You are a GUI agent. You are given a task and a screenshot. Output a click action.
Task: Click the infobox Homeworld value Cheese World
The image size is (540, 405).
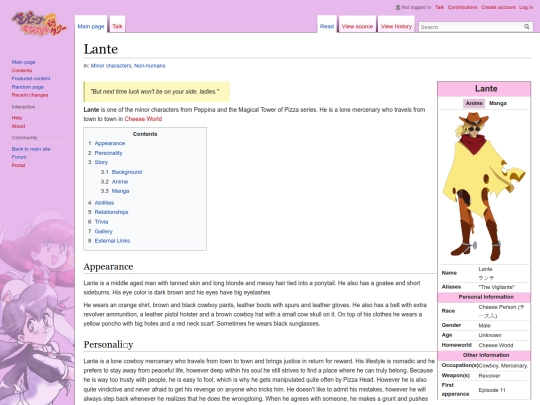click(x=496, y=345)
